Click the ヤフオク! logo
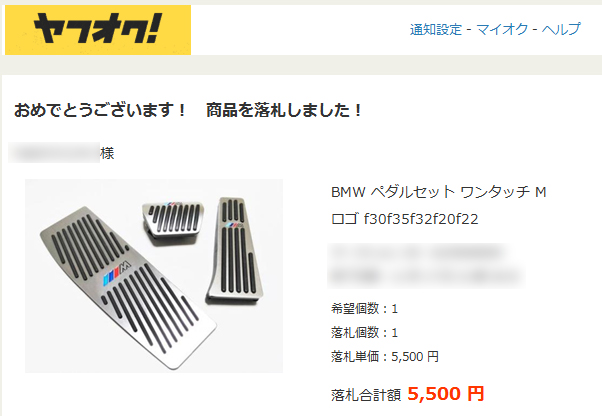The height and width of the screenshot is (416, 602). (98, 30)
